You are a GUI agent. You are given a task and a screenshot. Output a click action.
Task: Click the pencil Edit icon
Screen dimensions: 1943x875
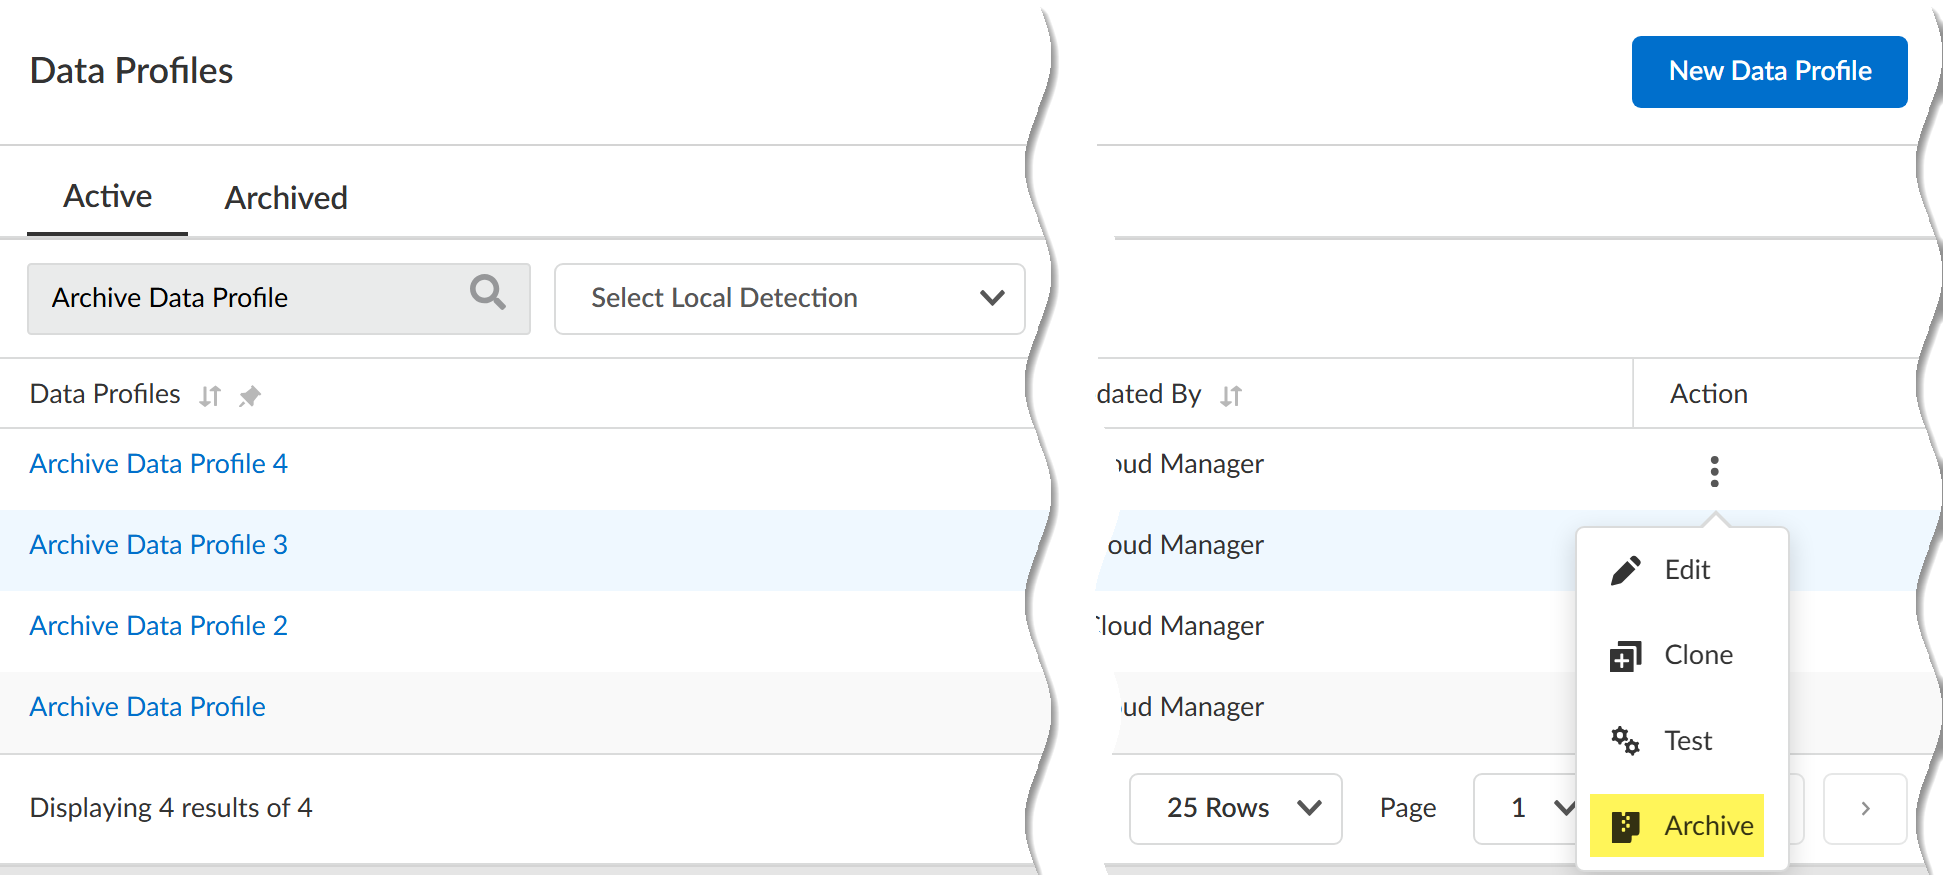[1626, 570]
